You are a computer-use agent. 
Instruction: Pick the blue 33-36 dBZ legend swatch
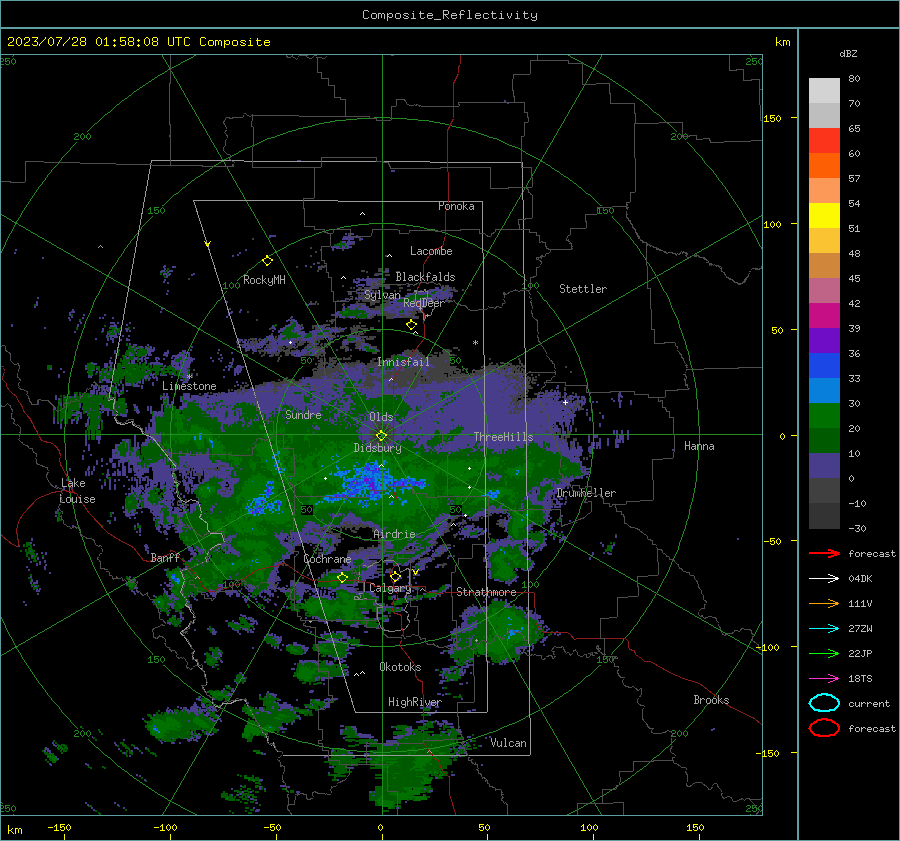point(824,366)
